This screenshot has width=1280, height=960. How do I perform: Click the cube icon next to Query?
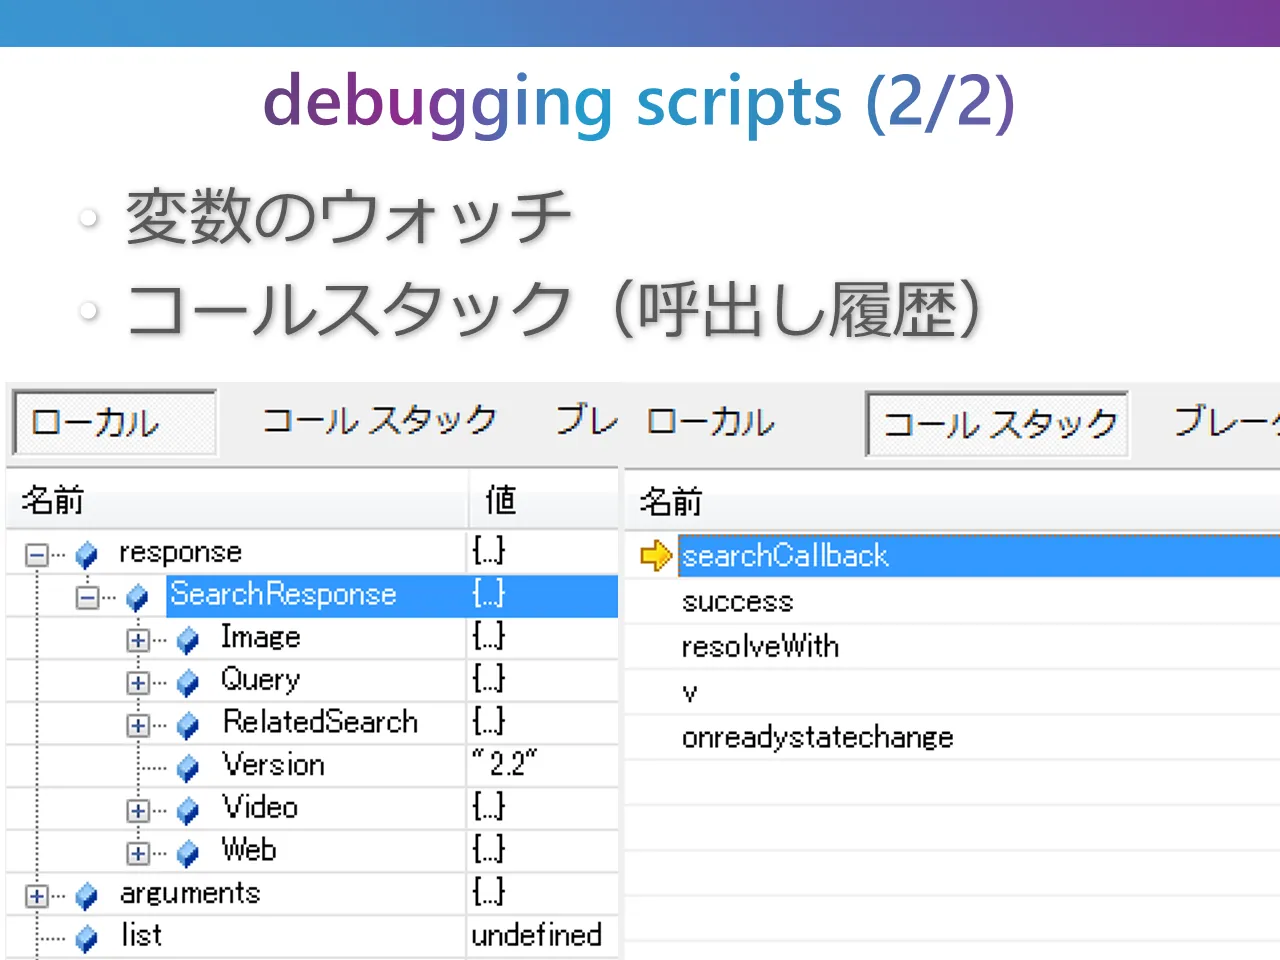[x=188, y=682]
